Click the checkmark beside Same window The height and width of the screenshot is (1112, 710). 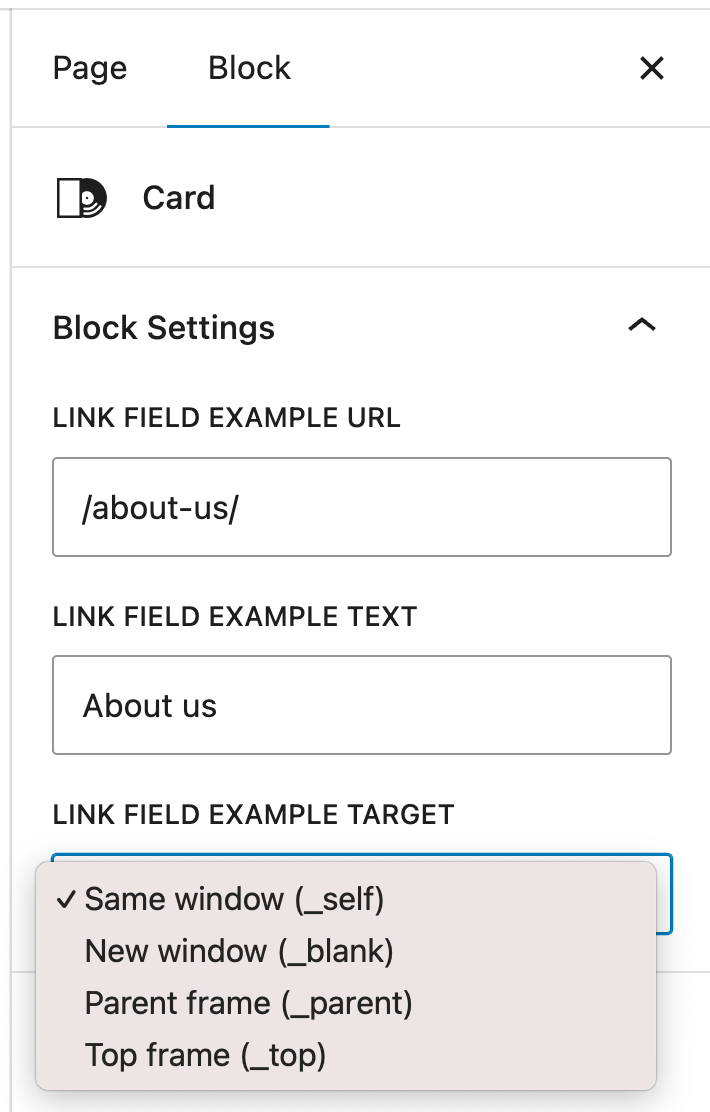coord(66,899)
